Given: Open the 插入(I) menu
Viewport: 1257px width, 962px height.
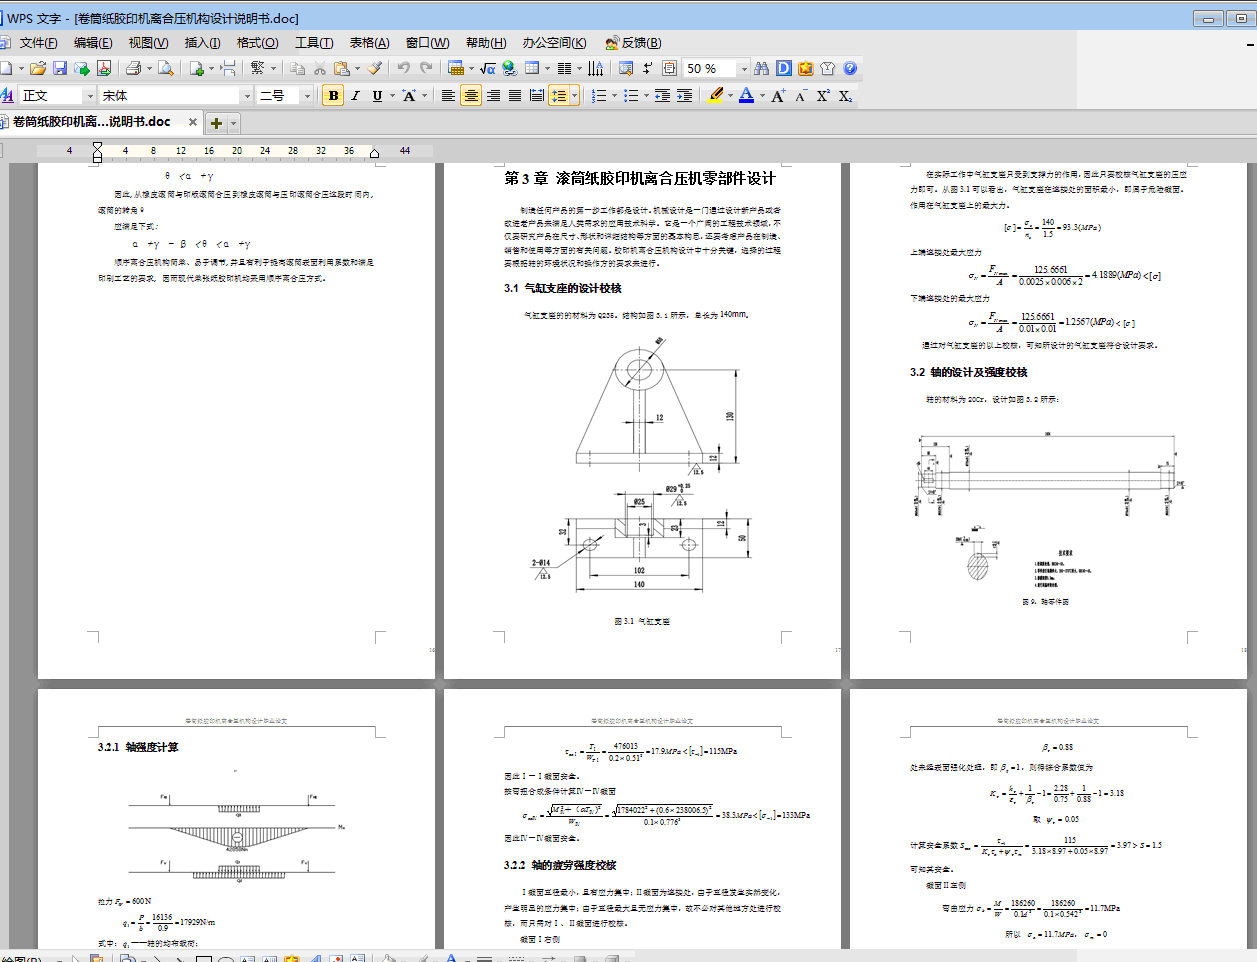Looking at the screenshot, I should 202,43.
